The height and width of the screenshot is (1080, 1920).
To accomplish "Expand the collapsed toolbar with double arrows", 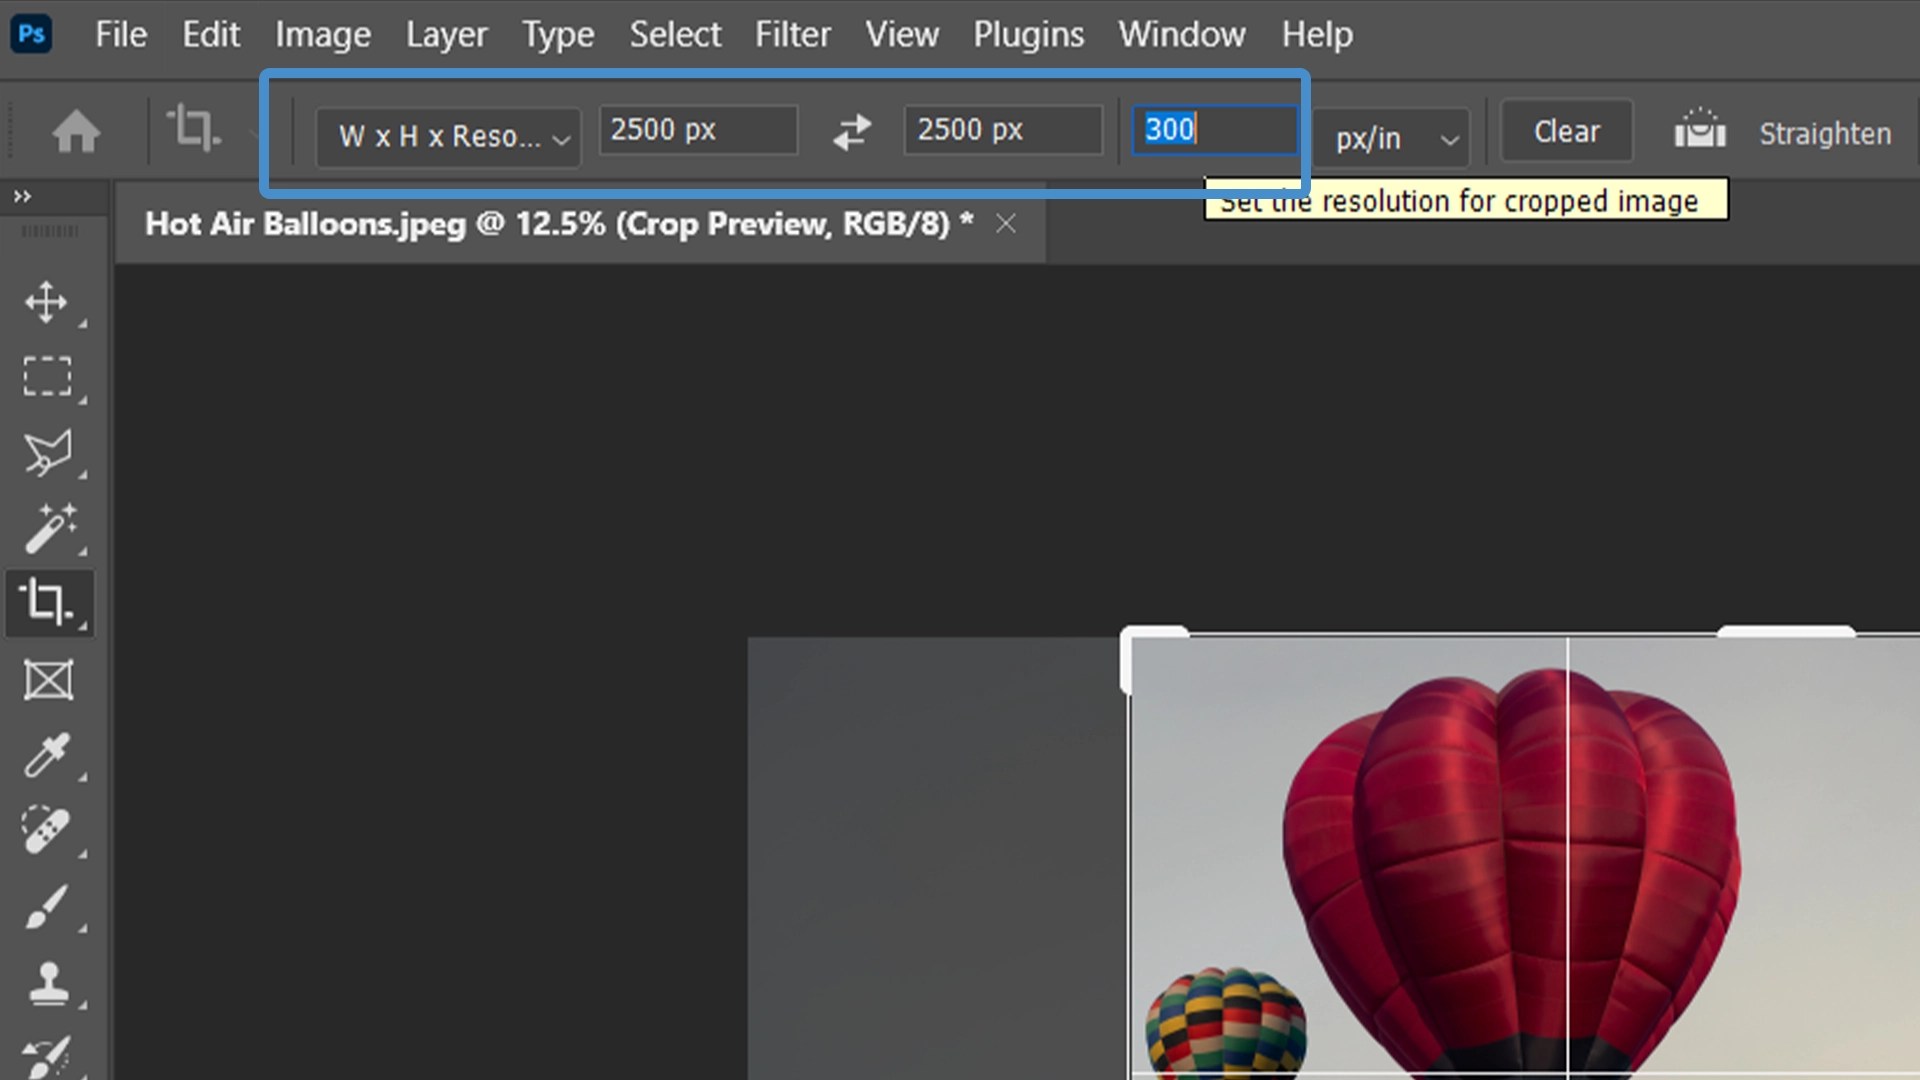I will click(x=22, y=197).
